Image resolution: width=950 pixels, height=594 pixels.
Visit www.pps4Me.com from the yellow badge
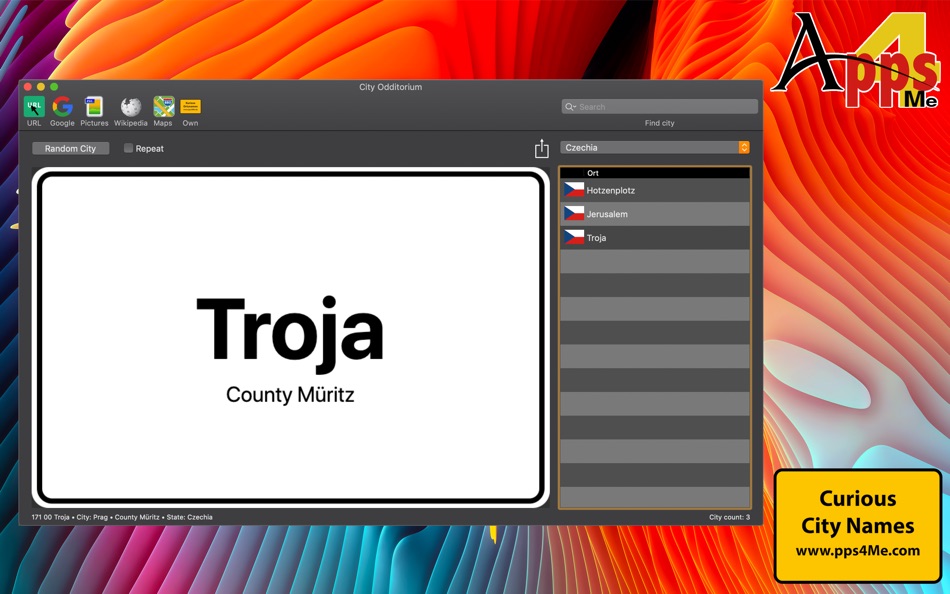click(x=859, y=550)
